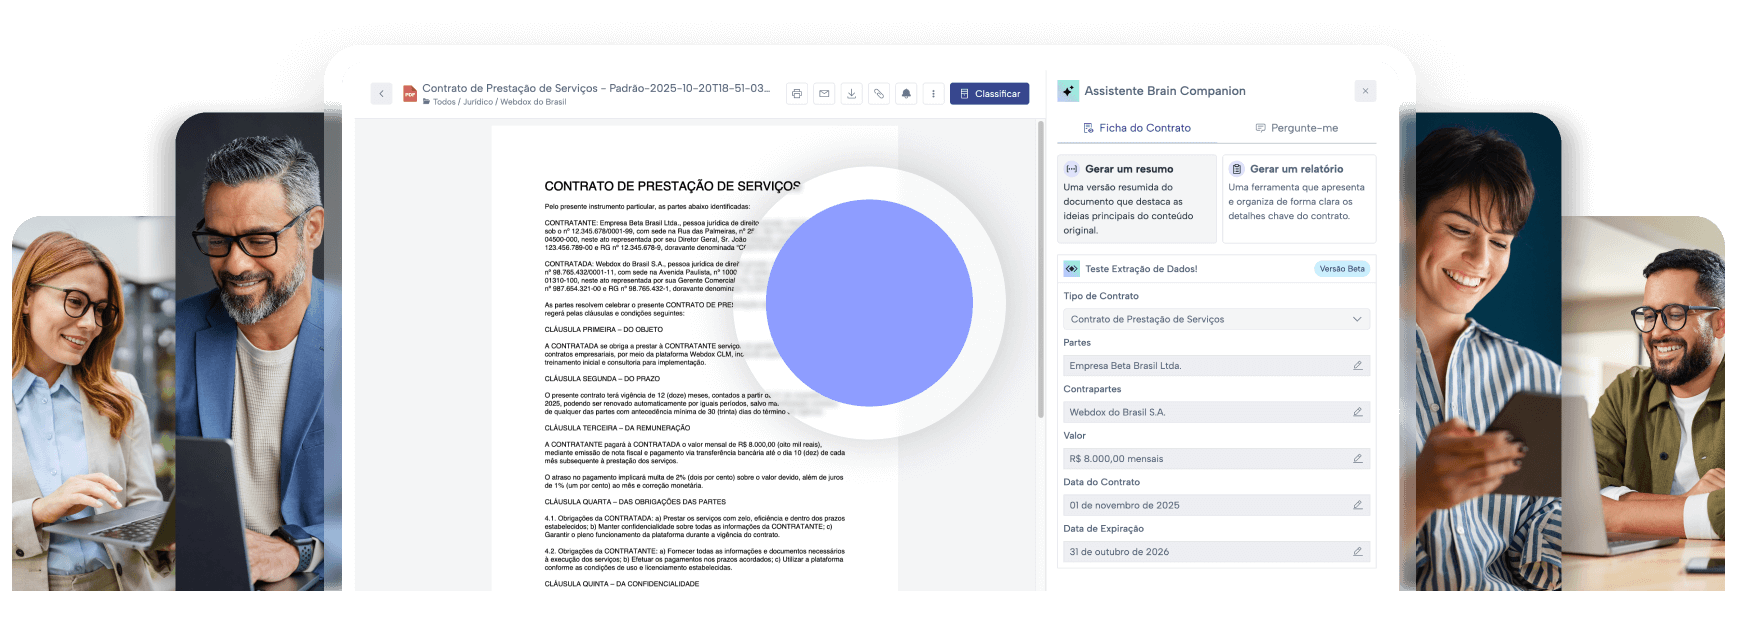Print the contract with the printer icon

797,94
